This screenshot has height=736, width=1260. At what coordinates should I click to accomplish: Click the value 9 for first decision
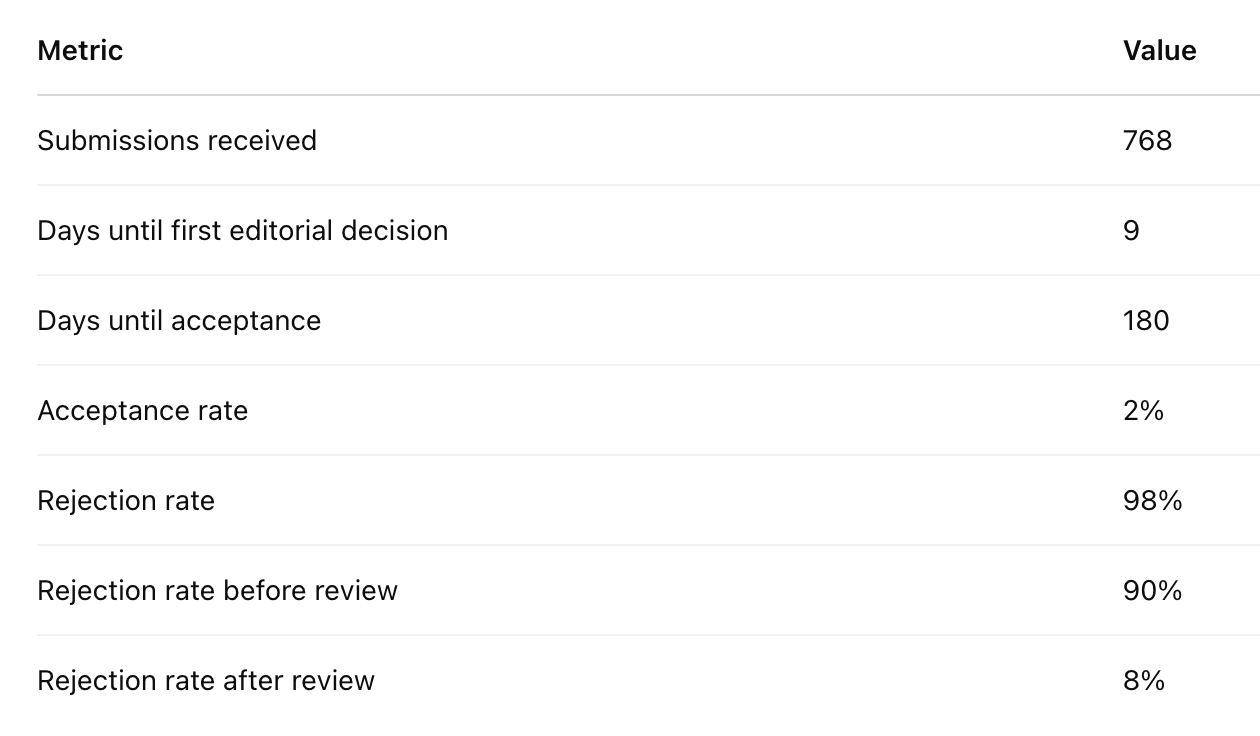[x=1131, y=230]
